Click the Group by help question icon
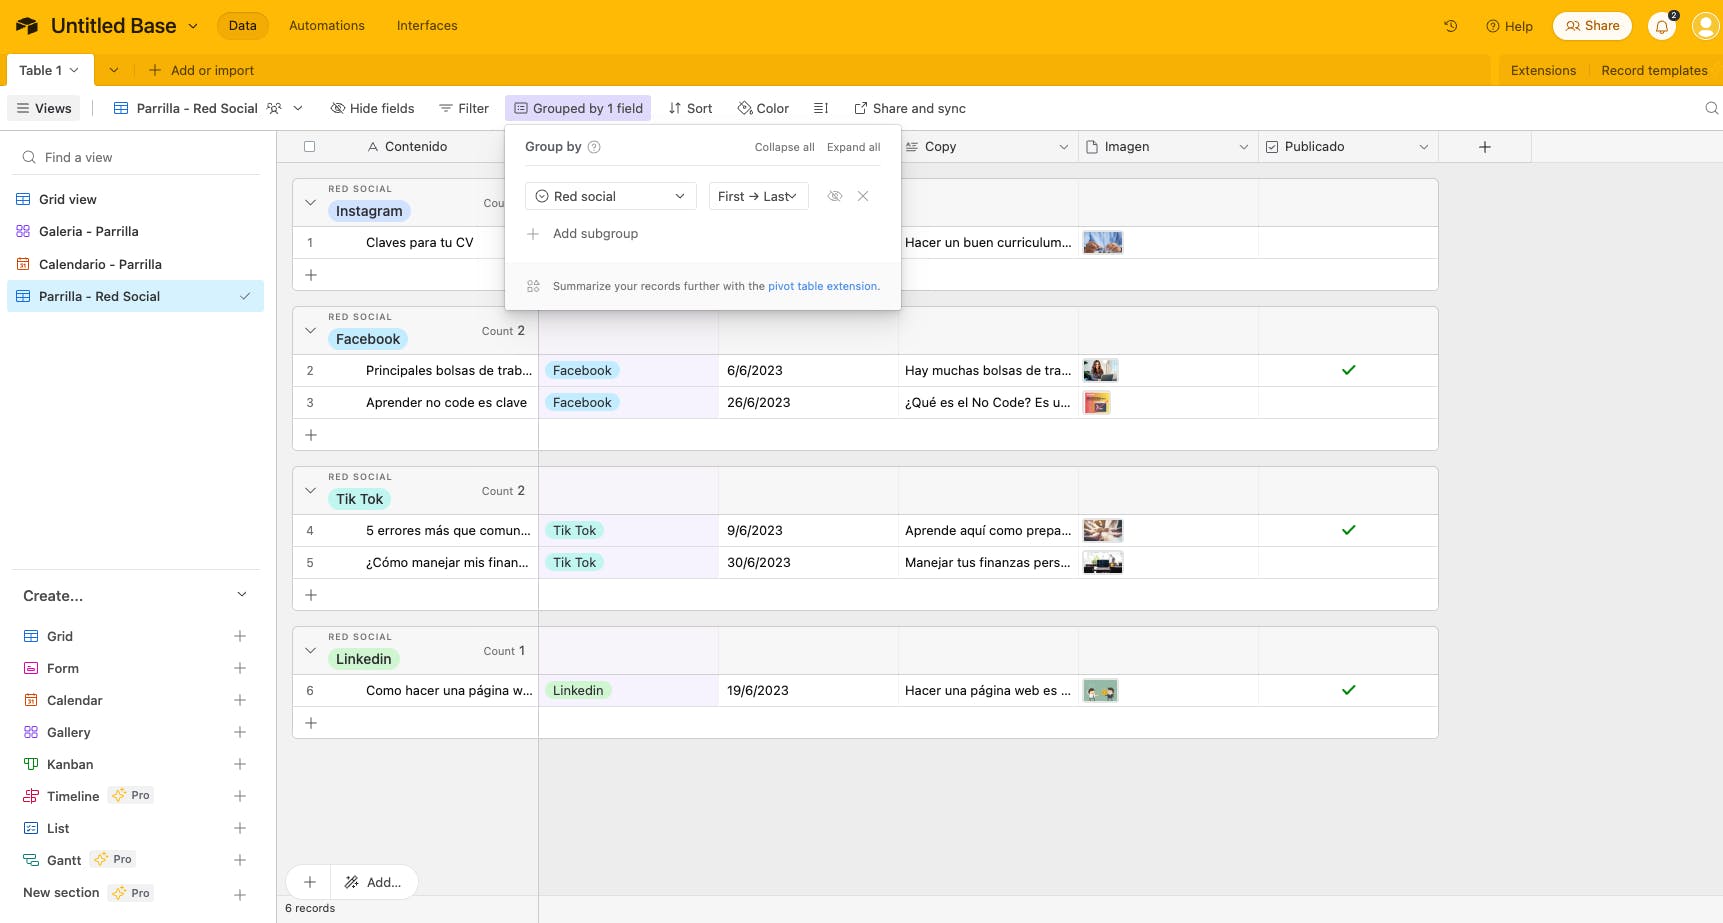The height and width of the screenshot is (923, 1723). [x=594, y=147]
